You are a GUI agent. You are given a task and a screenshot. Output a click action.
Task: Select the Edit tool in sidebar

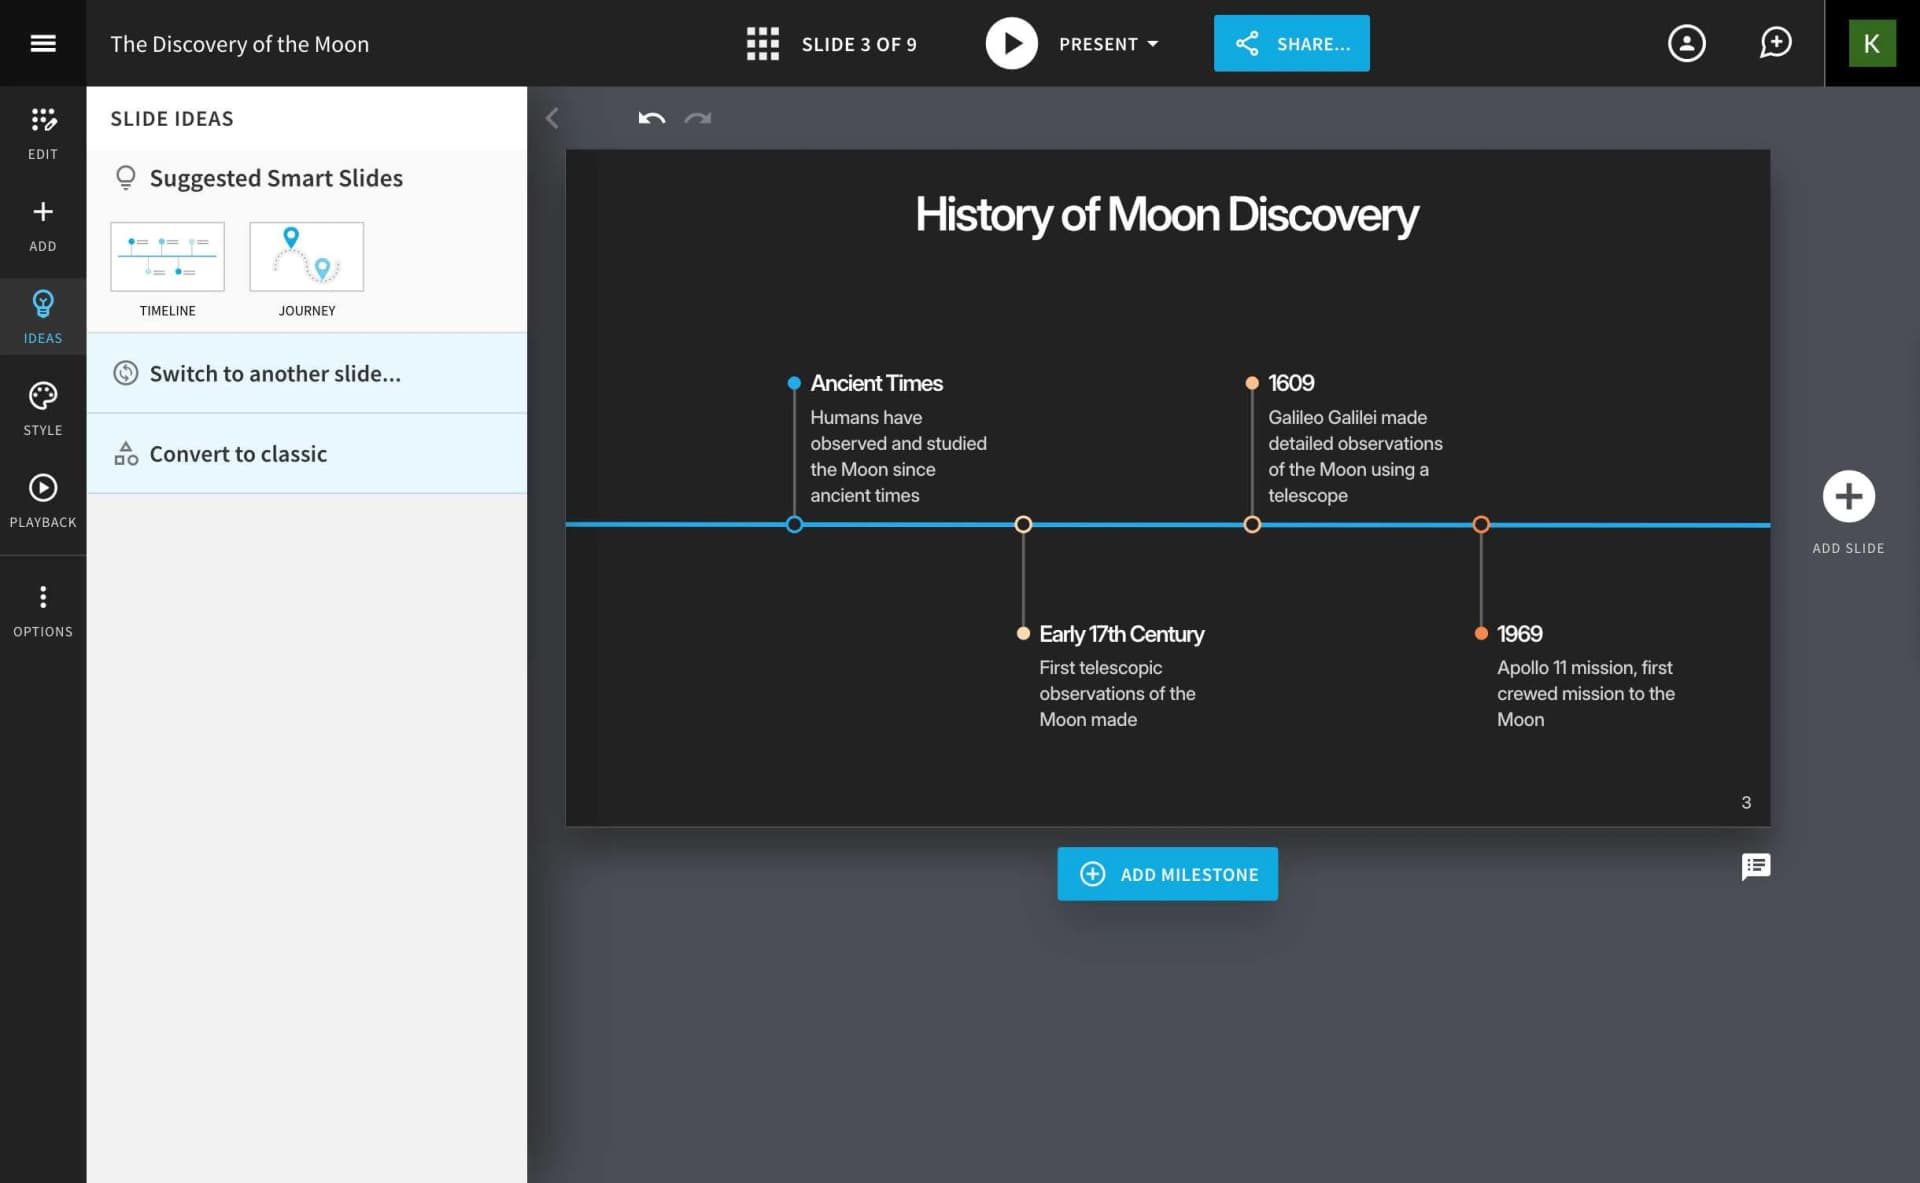(x=43, y=133)
